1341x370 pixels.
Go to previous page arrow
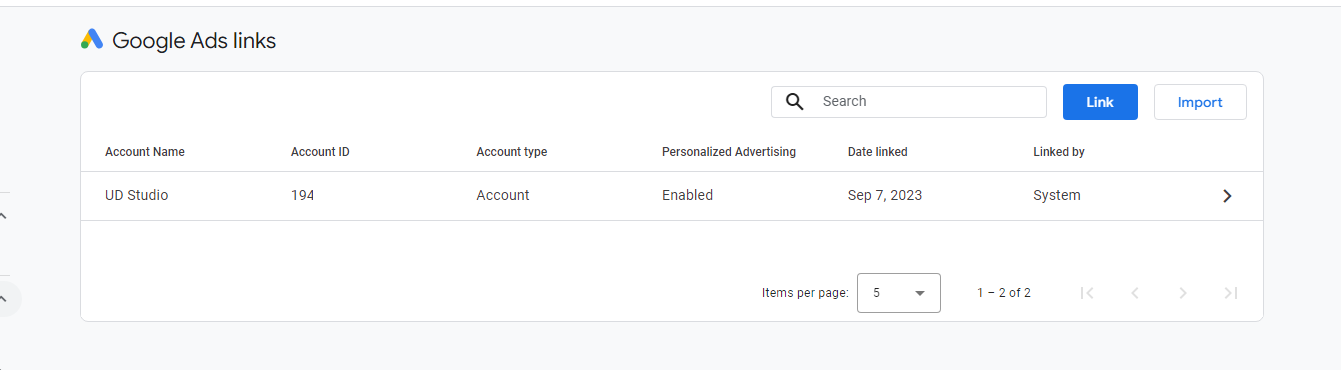1135,293
